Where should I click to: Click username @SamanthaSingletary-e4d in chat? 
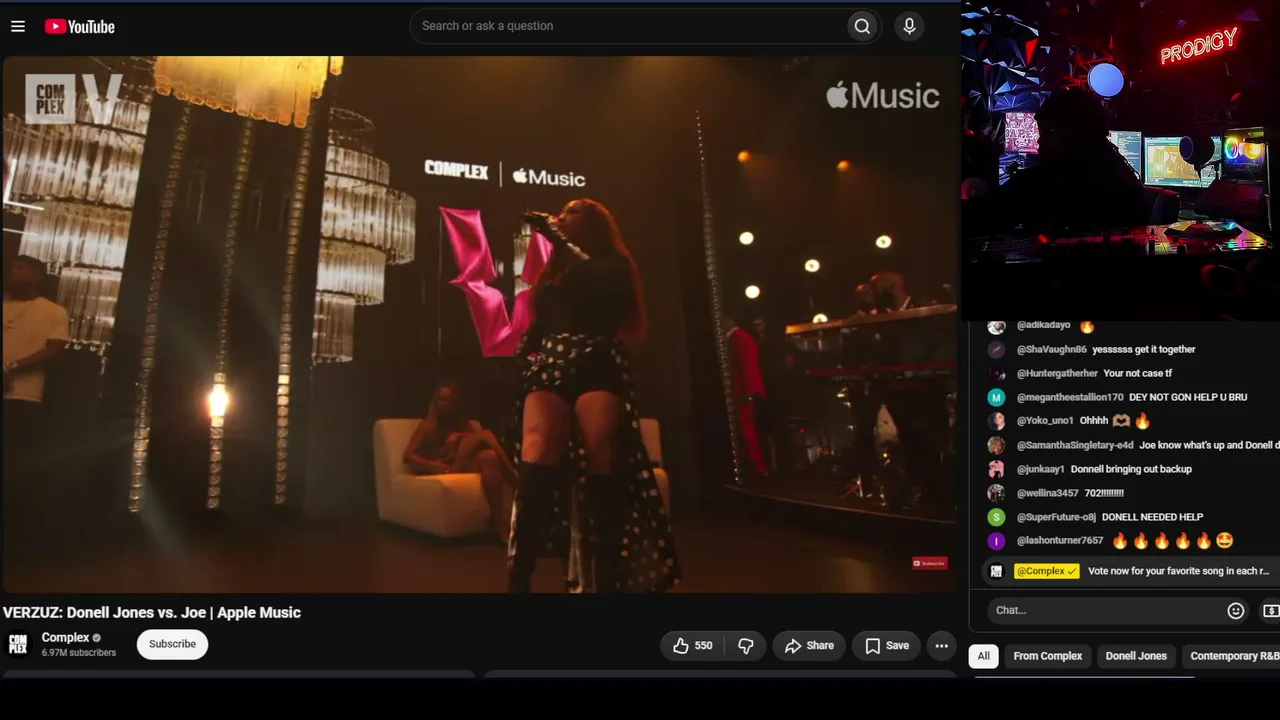click(x=1075, y=445)
